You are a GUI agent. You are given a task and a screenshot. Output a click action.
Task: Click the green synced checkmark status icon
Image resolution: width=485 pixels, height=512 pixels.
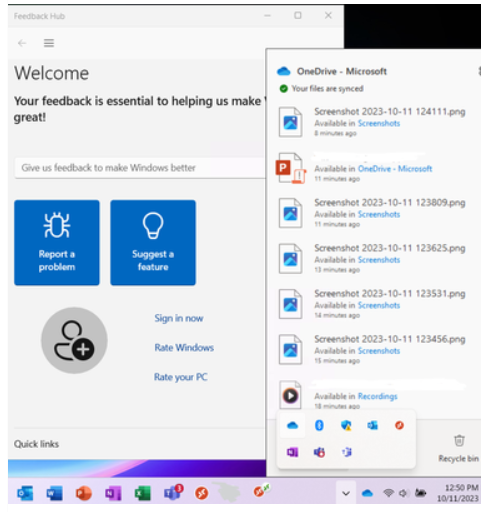click(284, 89)
